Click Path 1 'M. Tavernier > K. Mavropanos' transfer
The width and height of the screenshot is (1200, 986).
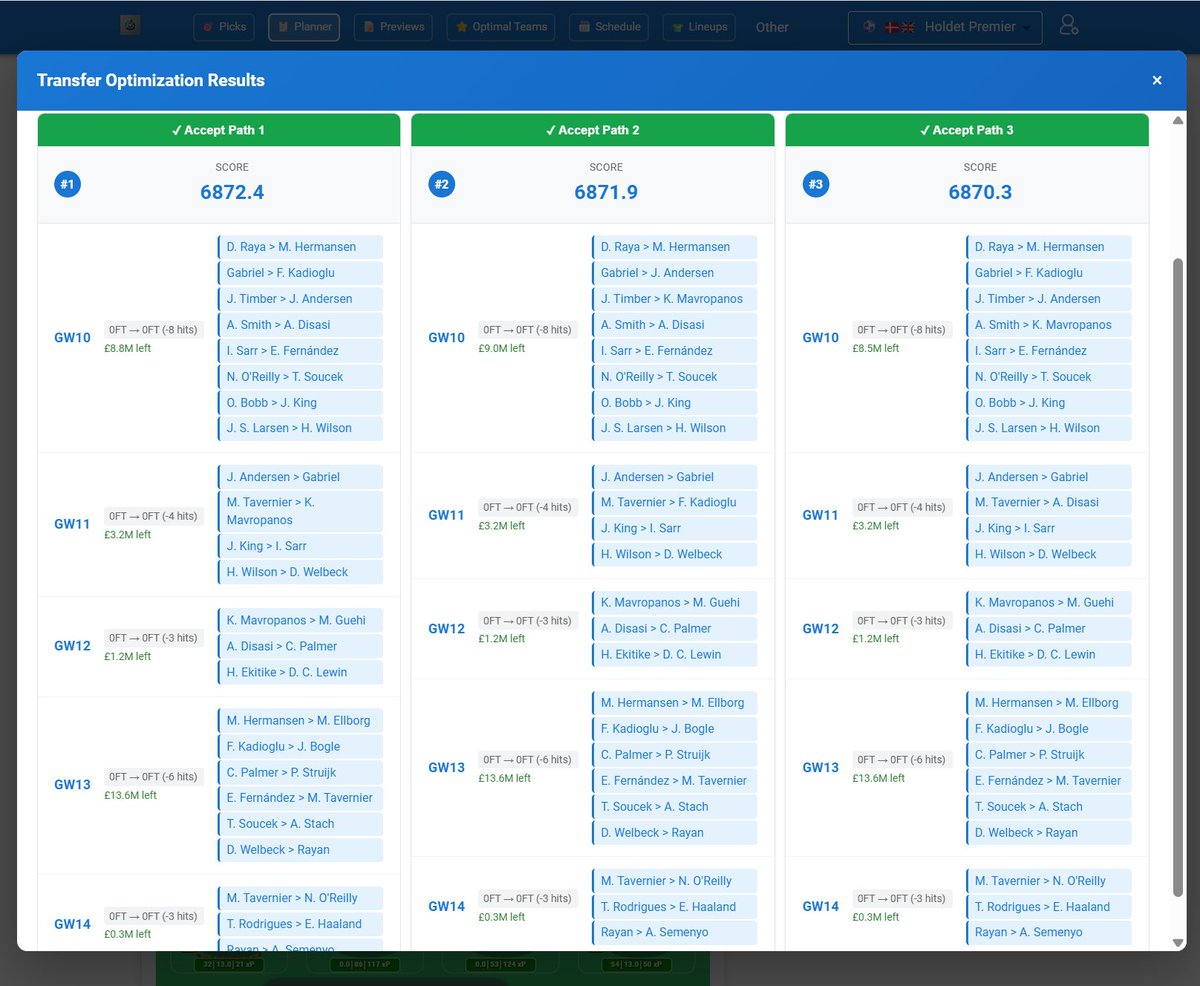pos(300,511)
